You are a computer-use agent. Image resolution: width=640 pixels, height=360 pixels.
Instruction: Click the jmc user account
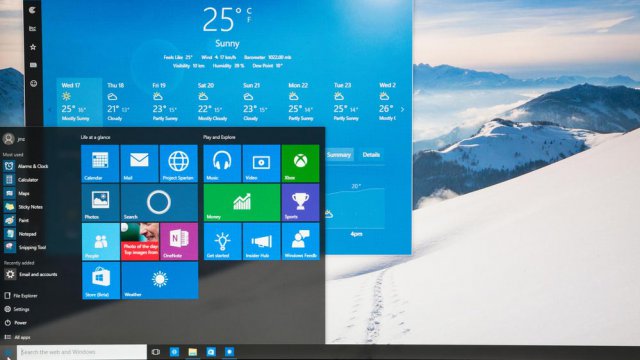[x=14, y=139]
